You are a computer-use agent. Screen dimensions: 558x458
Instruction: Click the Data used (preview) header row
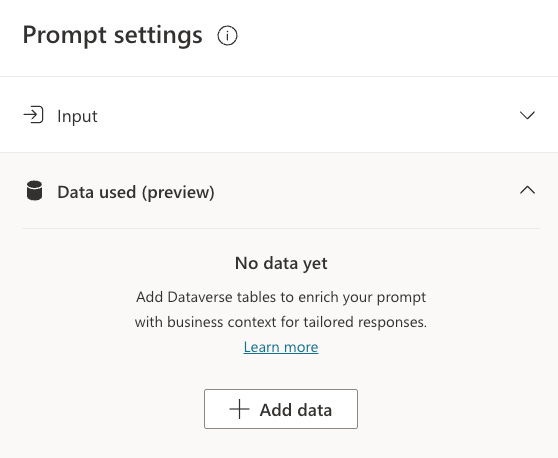tap(279, 191)
